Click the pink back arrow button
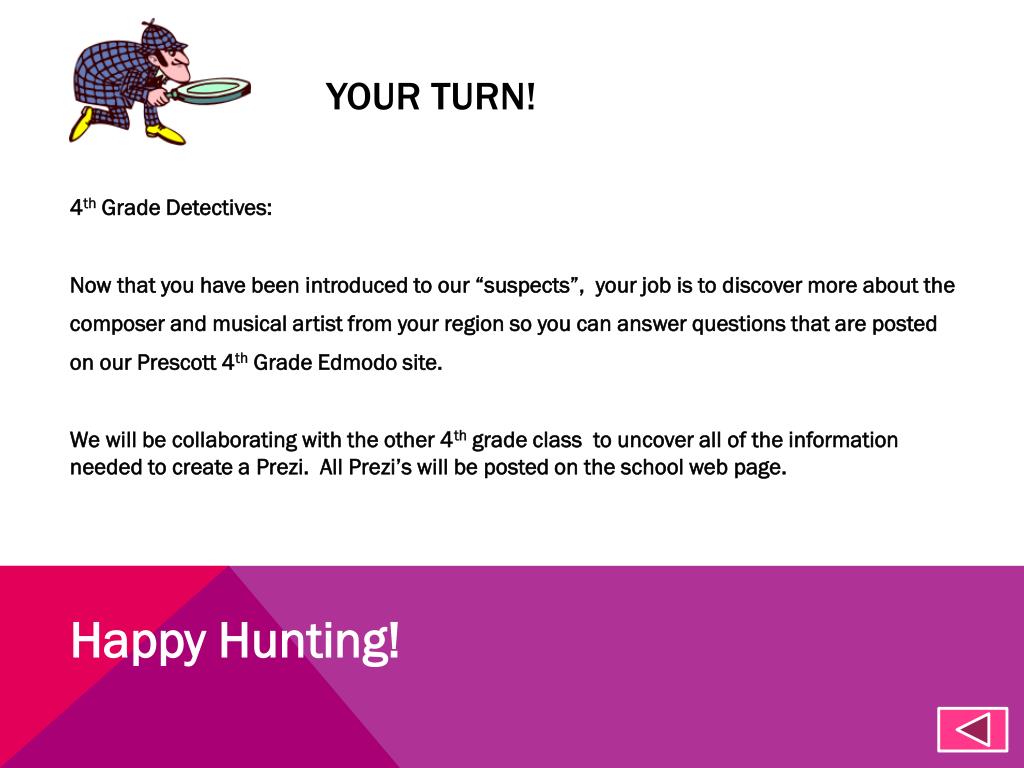This screenshot has height=768, width=1024. tap(972, 729)
